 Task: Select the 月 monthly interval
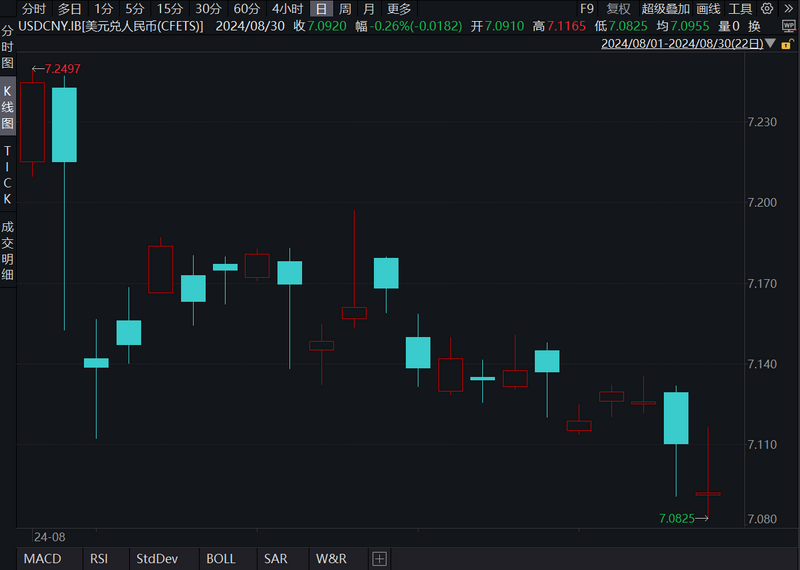click(369, 9)
